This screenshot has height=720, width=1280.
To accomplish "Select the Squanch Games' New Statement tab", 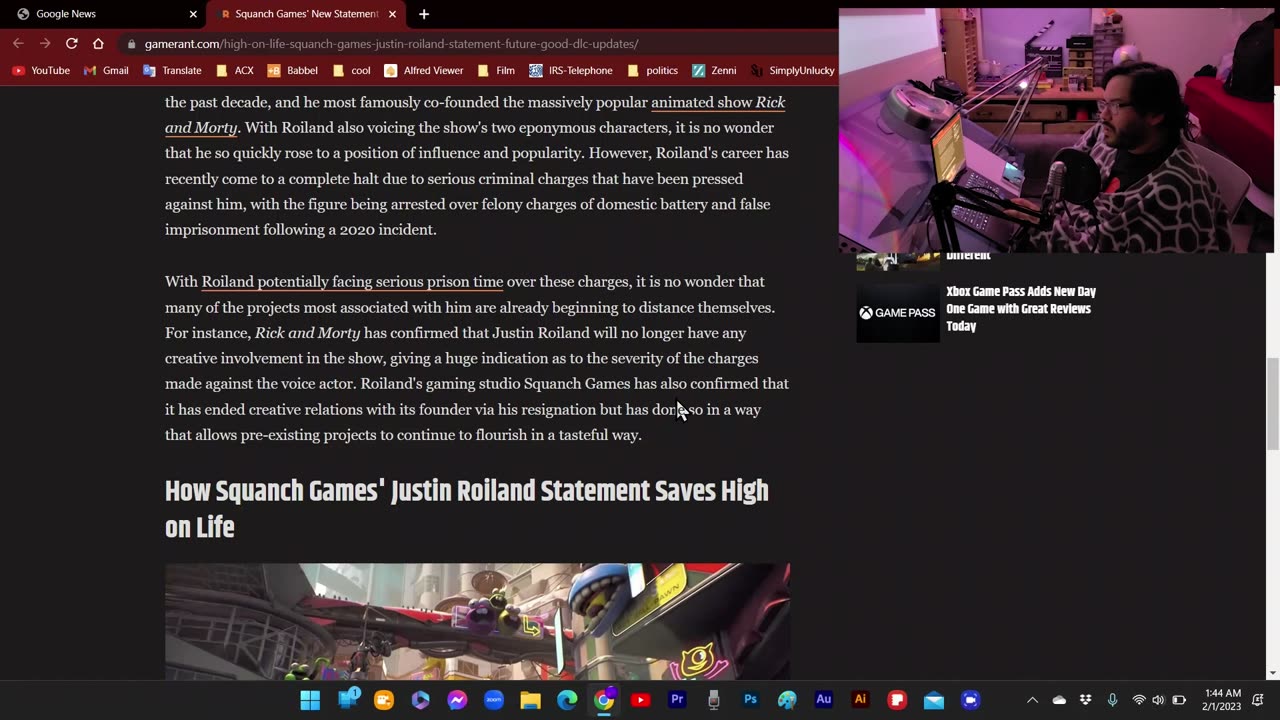I will 307,14.
